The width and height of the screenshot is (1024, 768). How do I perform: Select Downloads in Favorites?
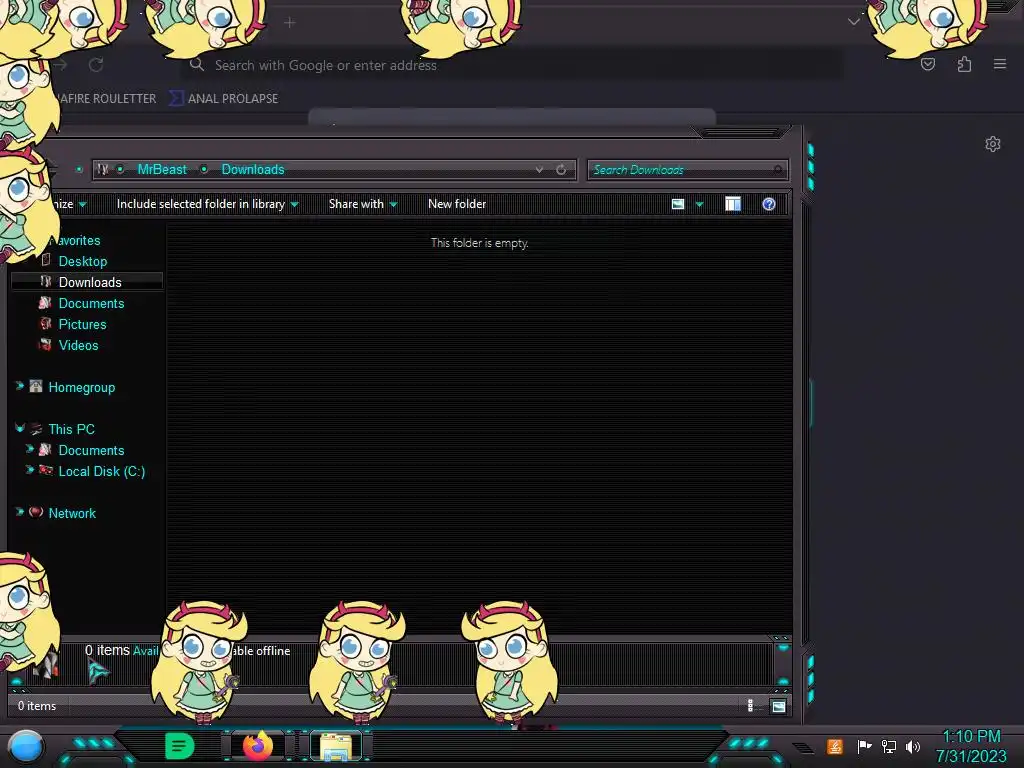coord(90,282)
